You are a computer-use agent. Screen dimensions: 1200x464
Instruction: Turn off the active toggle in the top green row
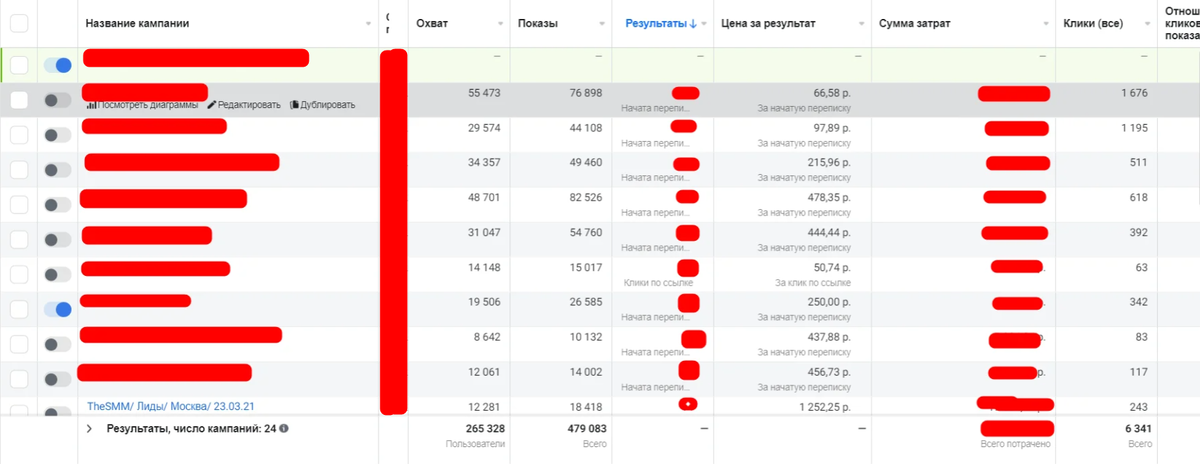(58, 66)
